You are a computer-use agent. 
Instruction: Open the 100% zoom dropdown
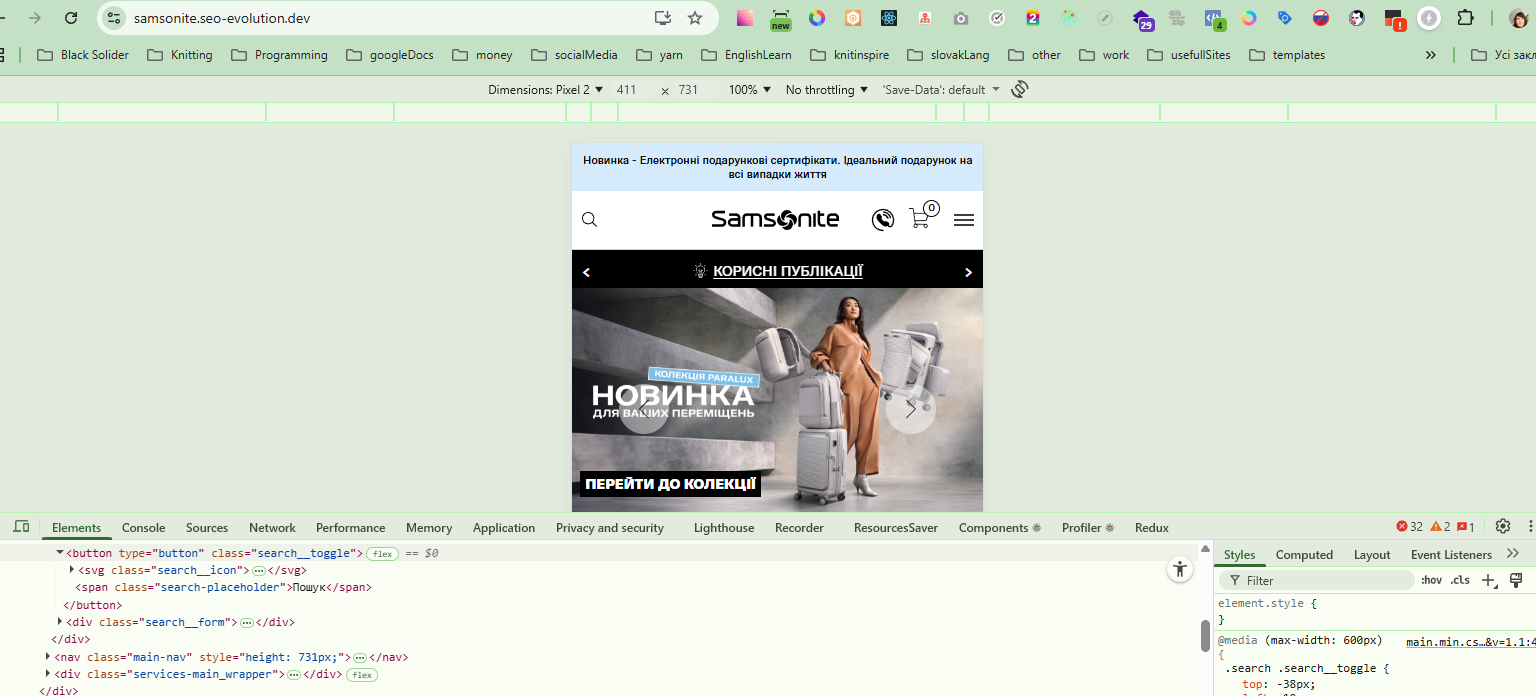click(750, 89)
